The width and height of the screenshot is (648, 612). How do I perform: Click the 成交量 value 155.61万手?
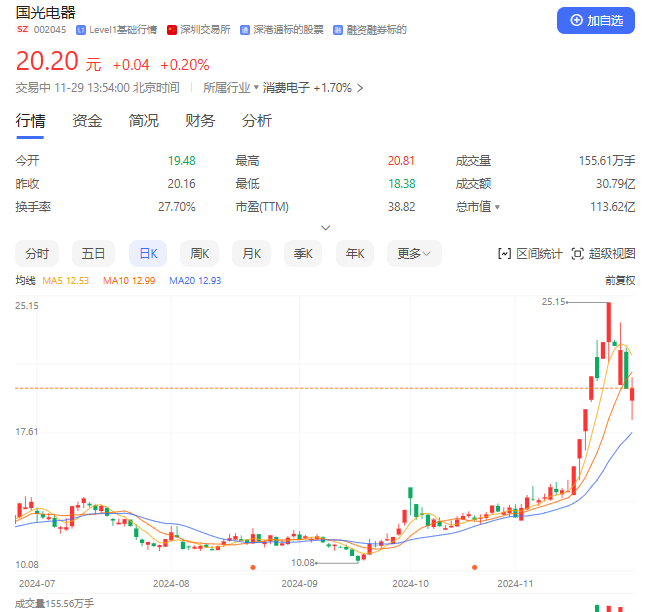607,160
